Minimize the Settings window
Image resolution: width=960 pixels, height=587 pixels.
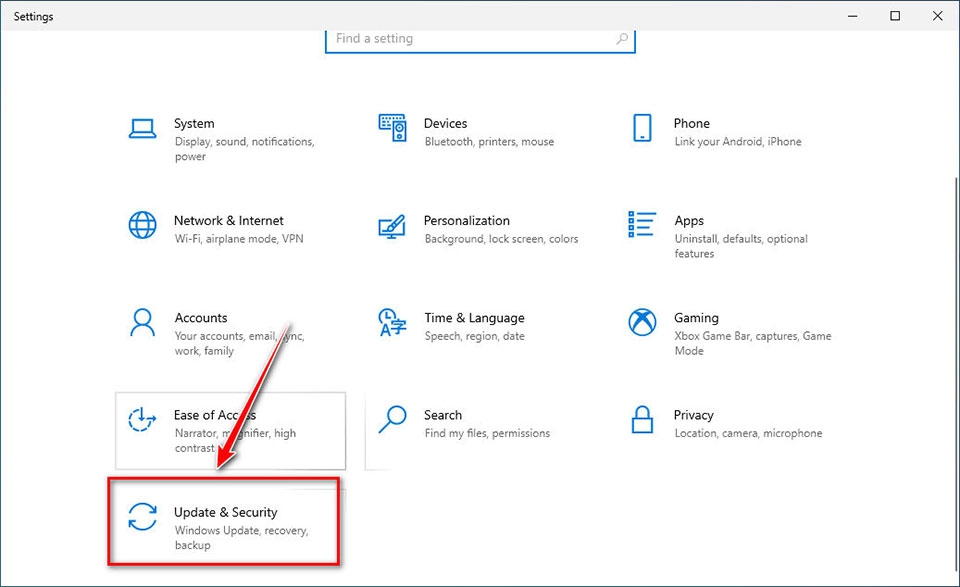click(852, 16)
